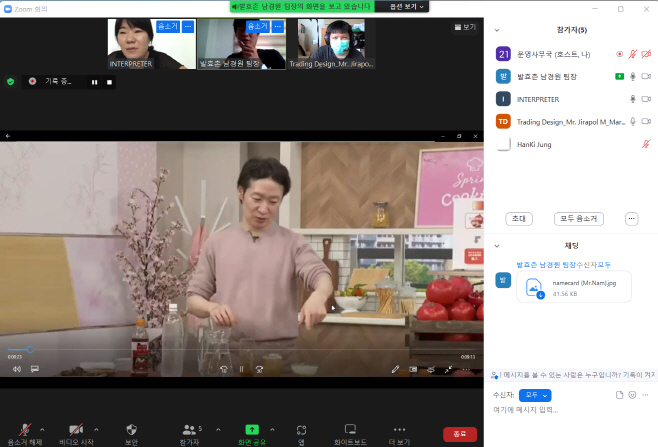Click the red End meeting button
The height and width of the screenshot is (447, 658).
460,434
